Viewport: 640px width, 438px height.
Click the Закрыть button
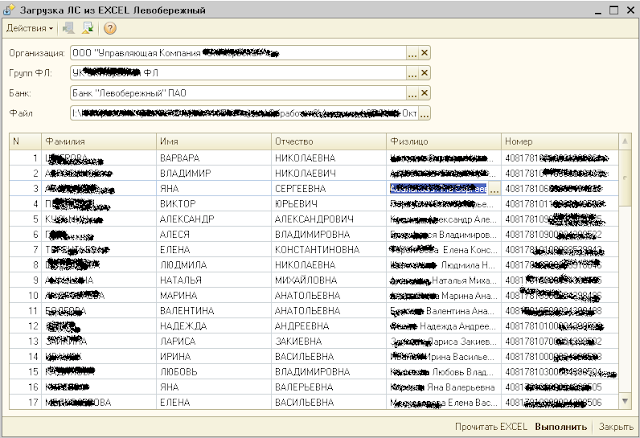(x=616, y=427)
